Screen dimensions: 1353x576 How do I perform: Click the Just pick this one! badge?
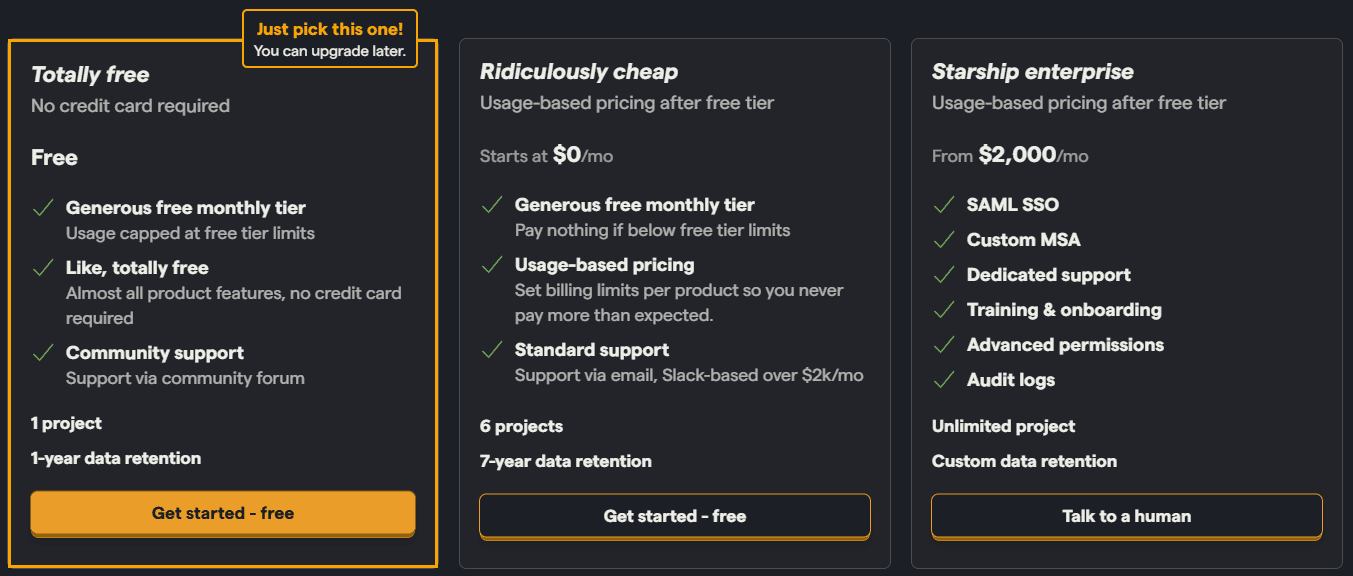[x=329, y=39]
